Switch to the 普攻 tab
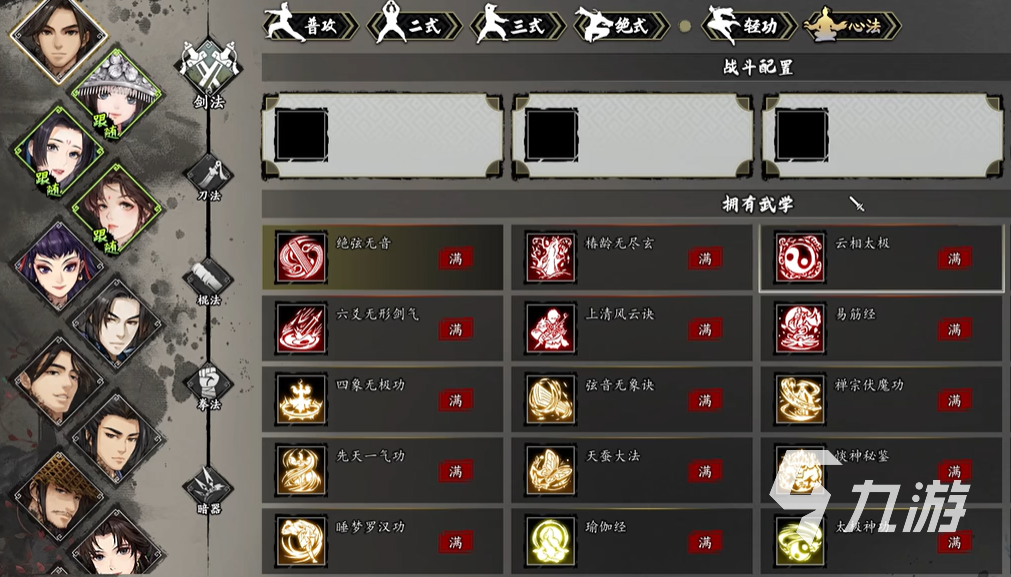 click(x=311, y=26)
